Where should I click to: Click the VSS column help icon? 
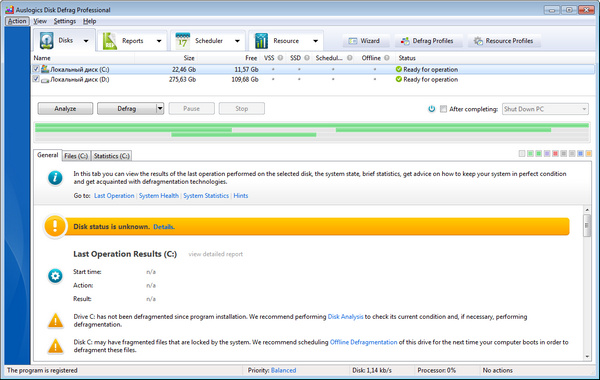pyautogui.click(x=280, y=58)
